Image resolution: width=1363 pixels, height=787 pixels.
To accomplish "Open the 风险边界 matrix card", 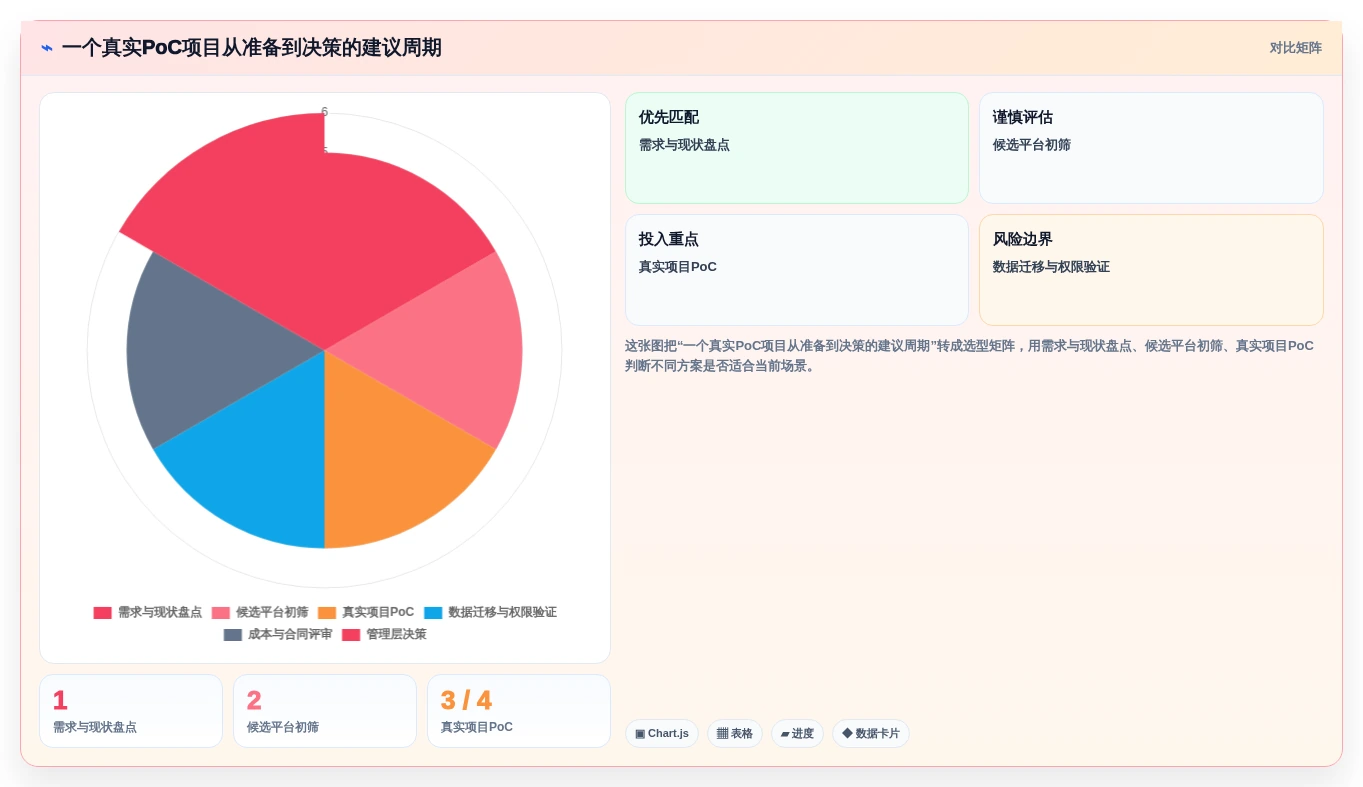I will tap(1151, 270).
